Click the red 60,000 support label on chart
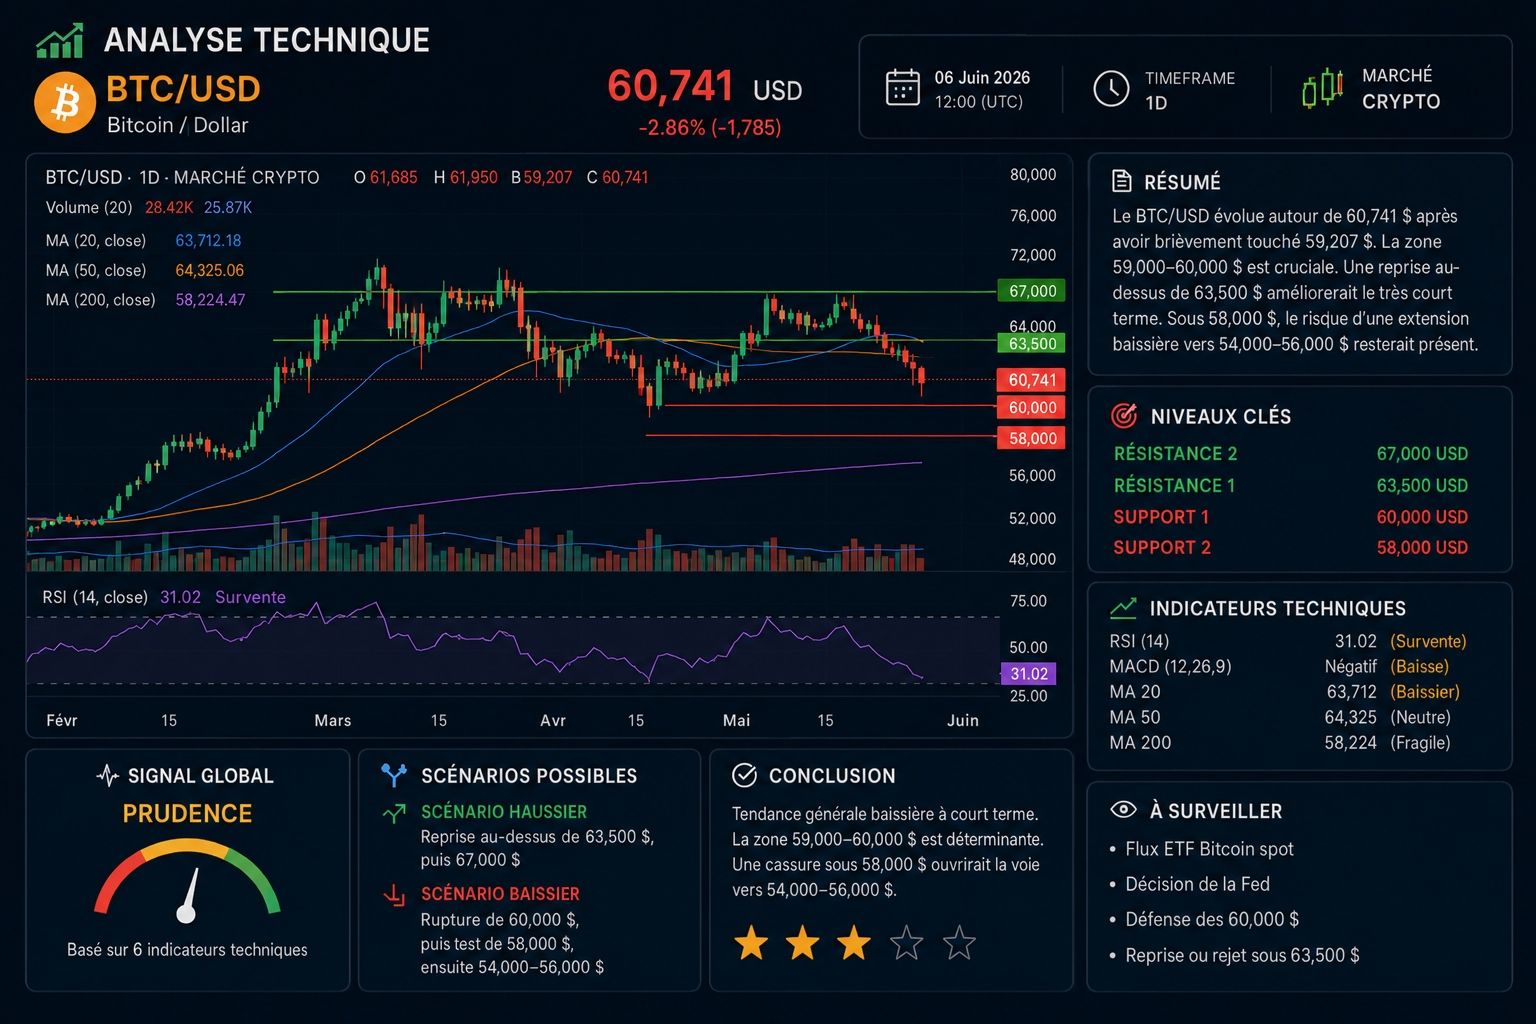Viewport: 1536px width, 1024px height. coord(1032,407)
